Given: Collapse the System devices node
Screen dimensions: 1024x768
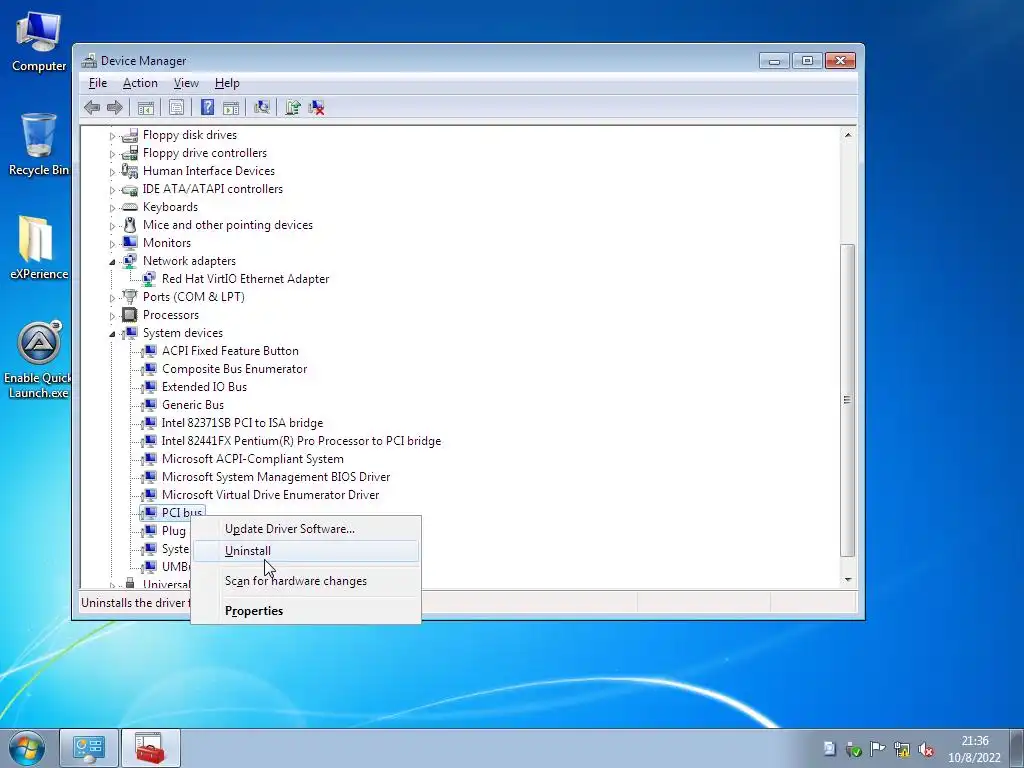Looking at the screenshot, I should point(112,334).
